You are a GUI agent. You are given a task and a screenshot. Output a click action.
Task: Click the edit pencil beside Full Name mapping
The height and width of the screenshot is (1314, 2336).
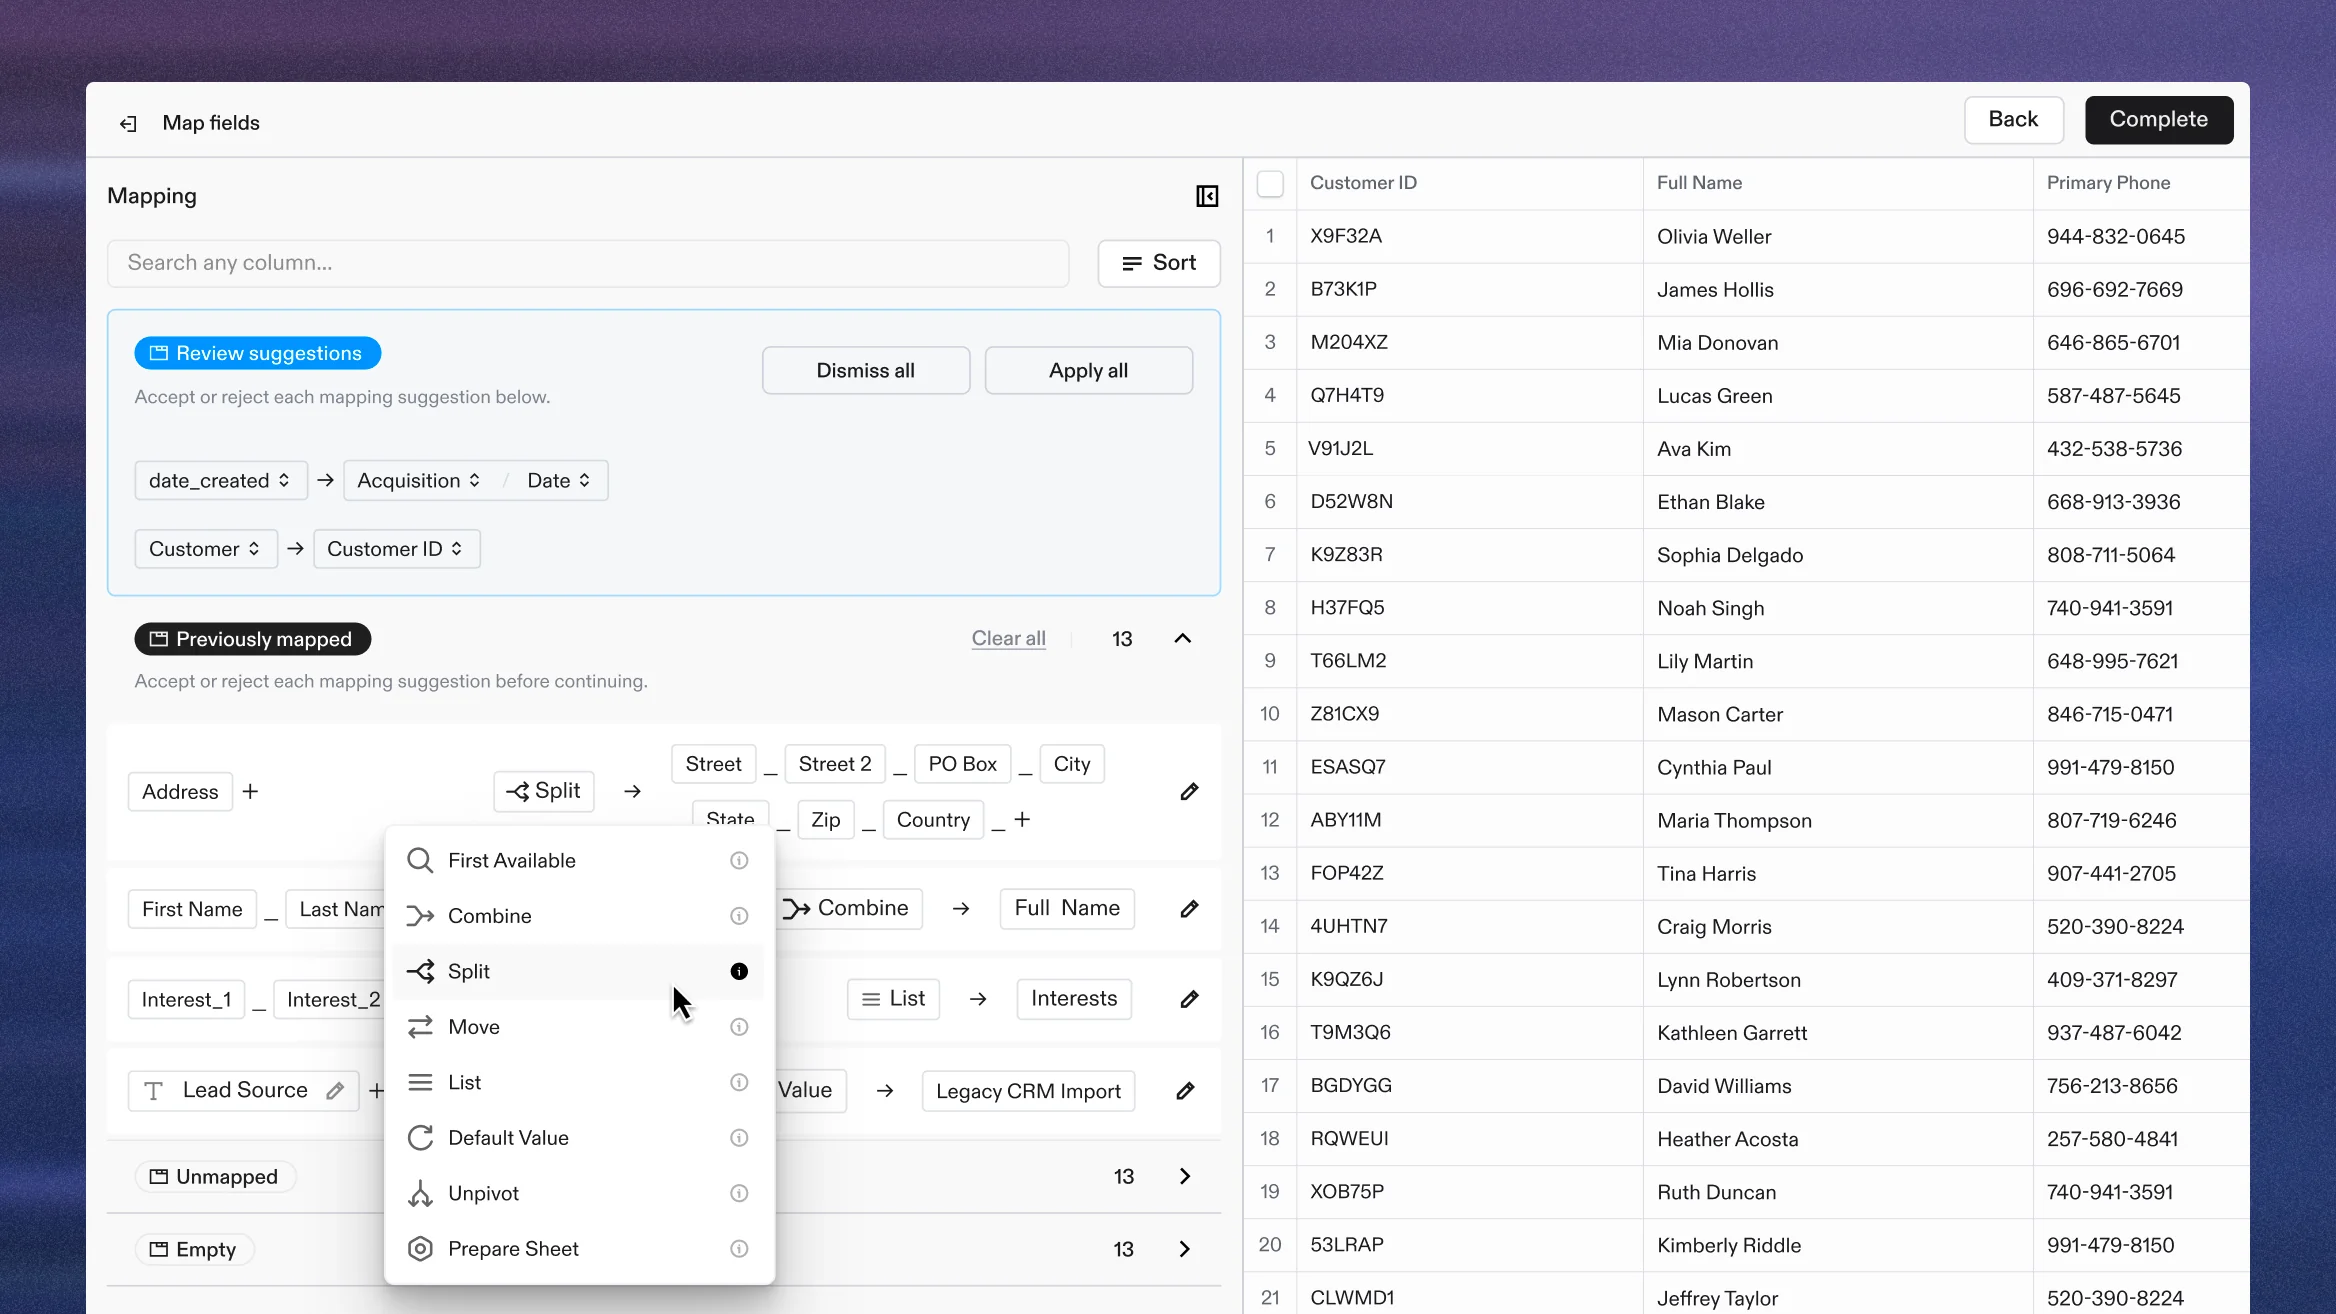click(1189, 908)
